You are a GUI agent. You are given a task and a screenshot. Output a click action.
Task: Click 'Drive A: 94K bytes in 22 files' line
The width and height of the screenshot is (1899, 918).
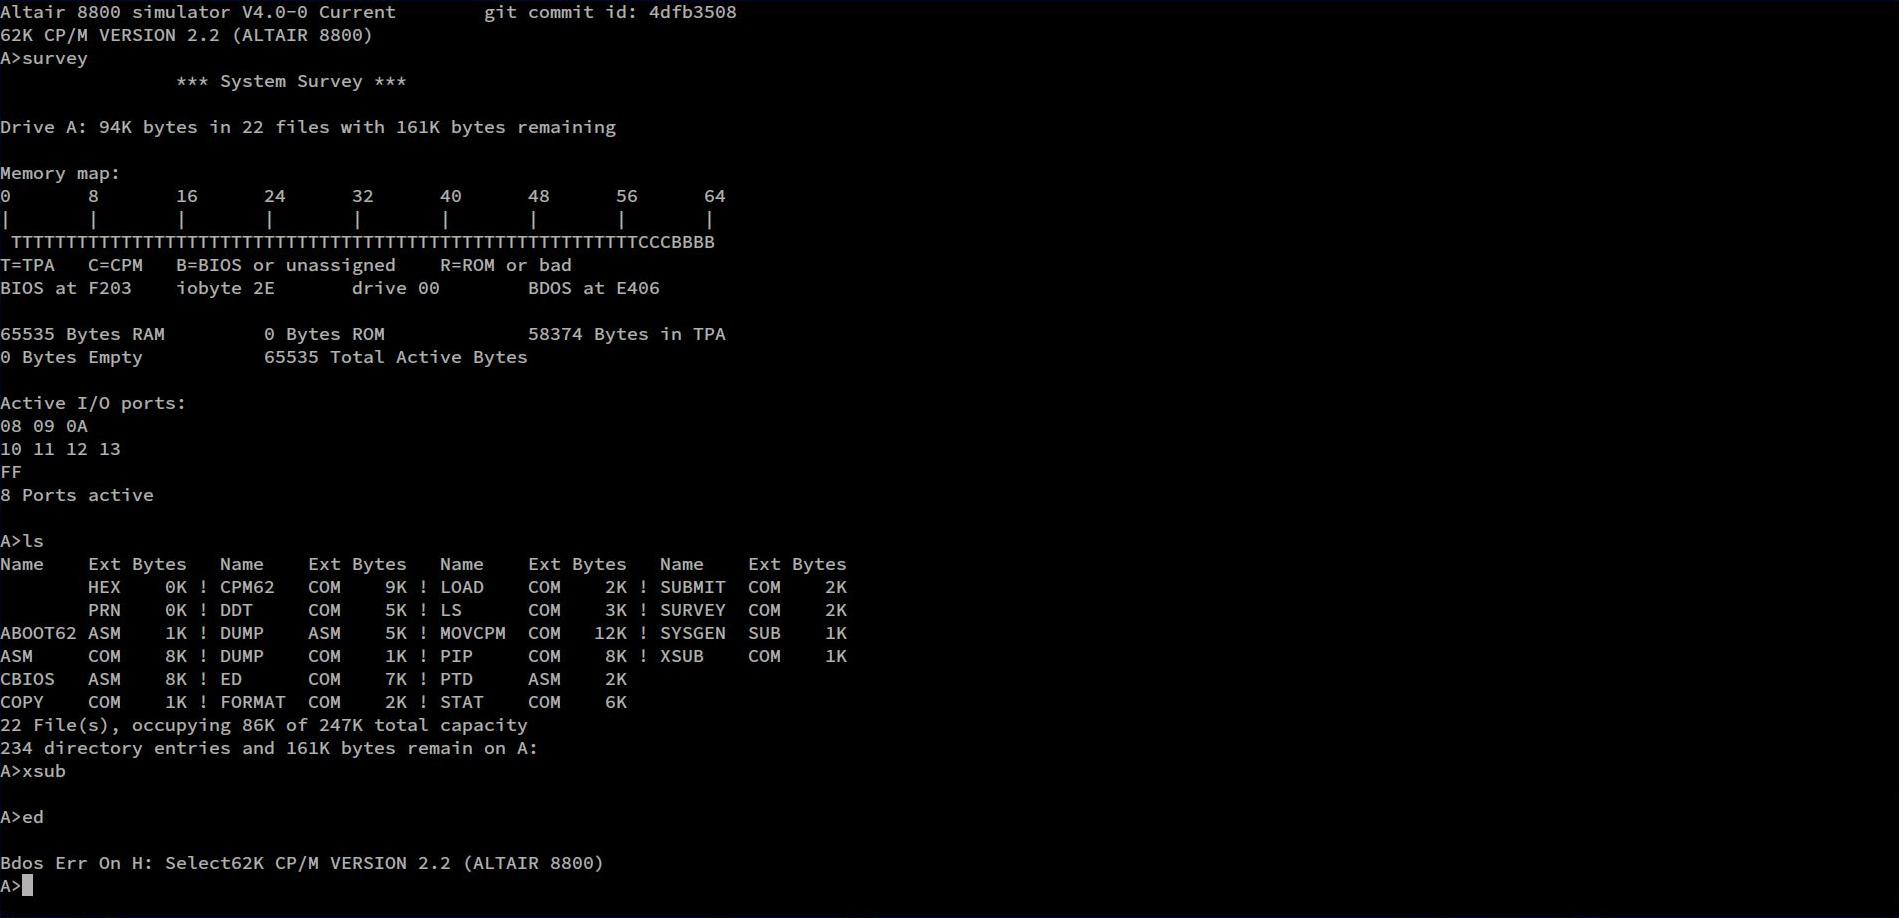(x=308, y=127)
